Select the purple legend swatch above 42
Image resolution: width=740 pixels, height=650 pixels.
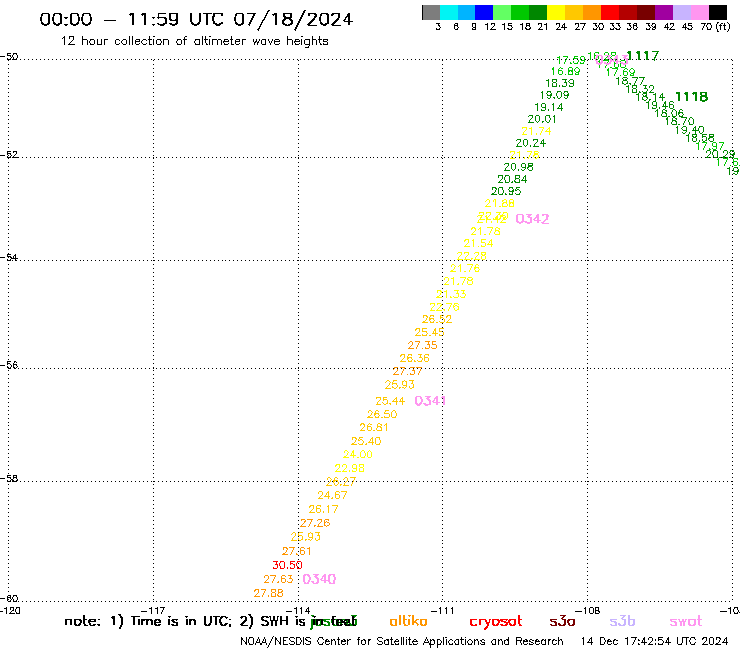[664, 12]
